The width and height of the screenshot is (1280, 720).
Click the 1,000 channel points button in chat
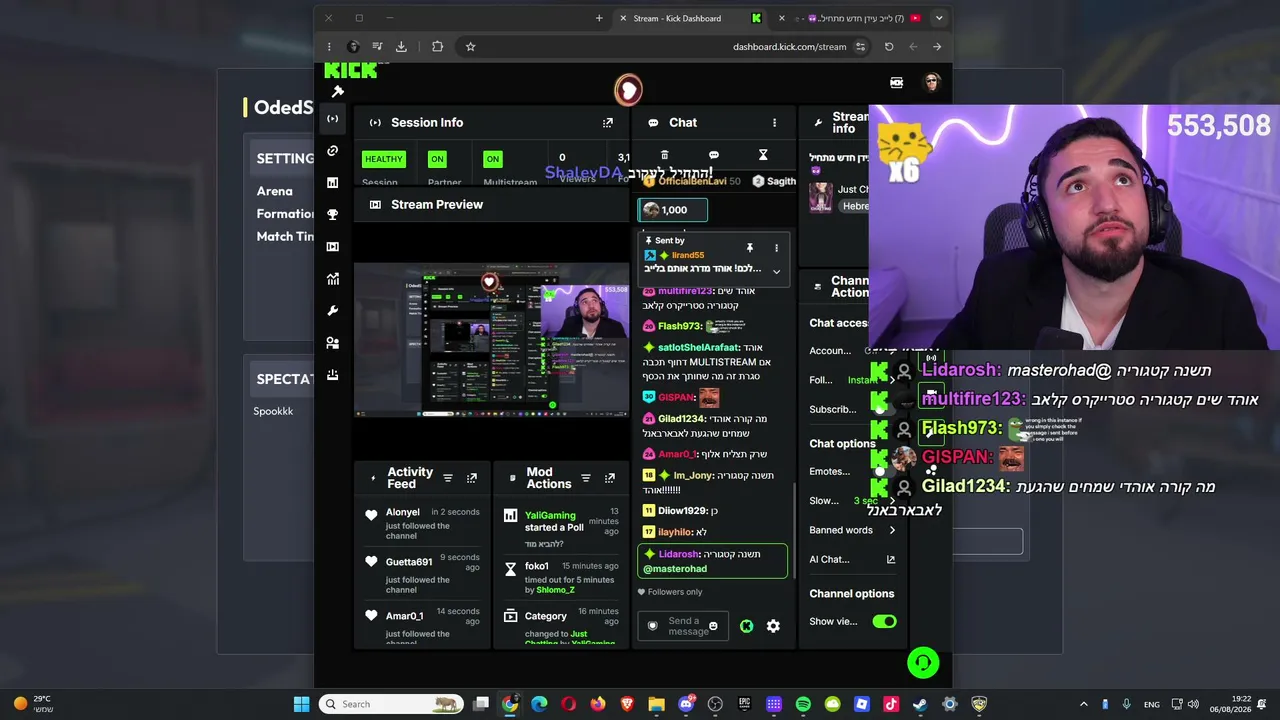[x=673, y=210]
